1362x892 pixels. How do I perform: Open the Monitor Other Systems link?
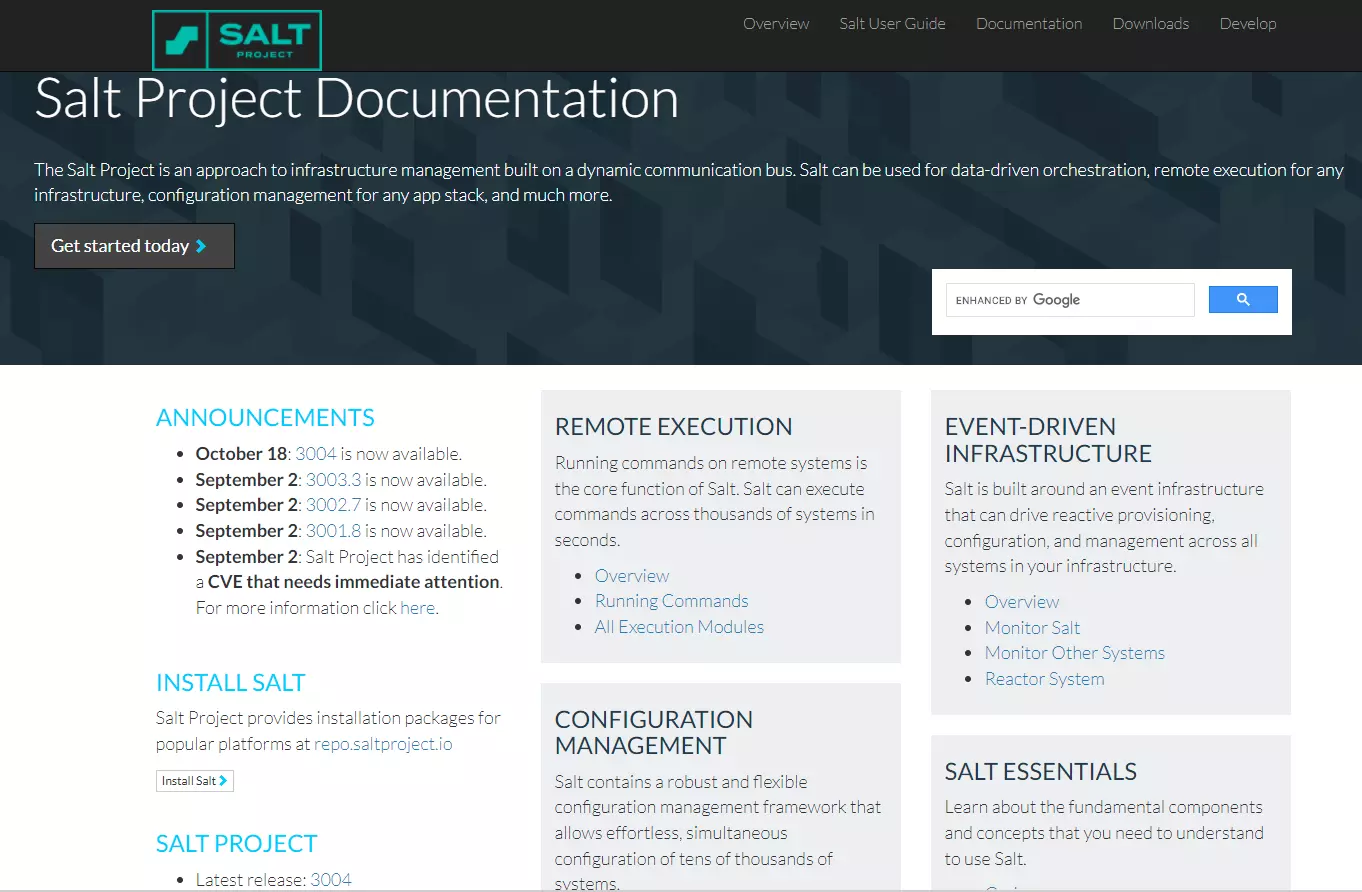coord(1075,653)
